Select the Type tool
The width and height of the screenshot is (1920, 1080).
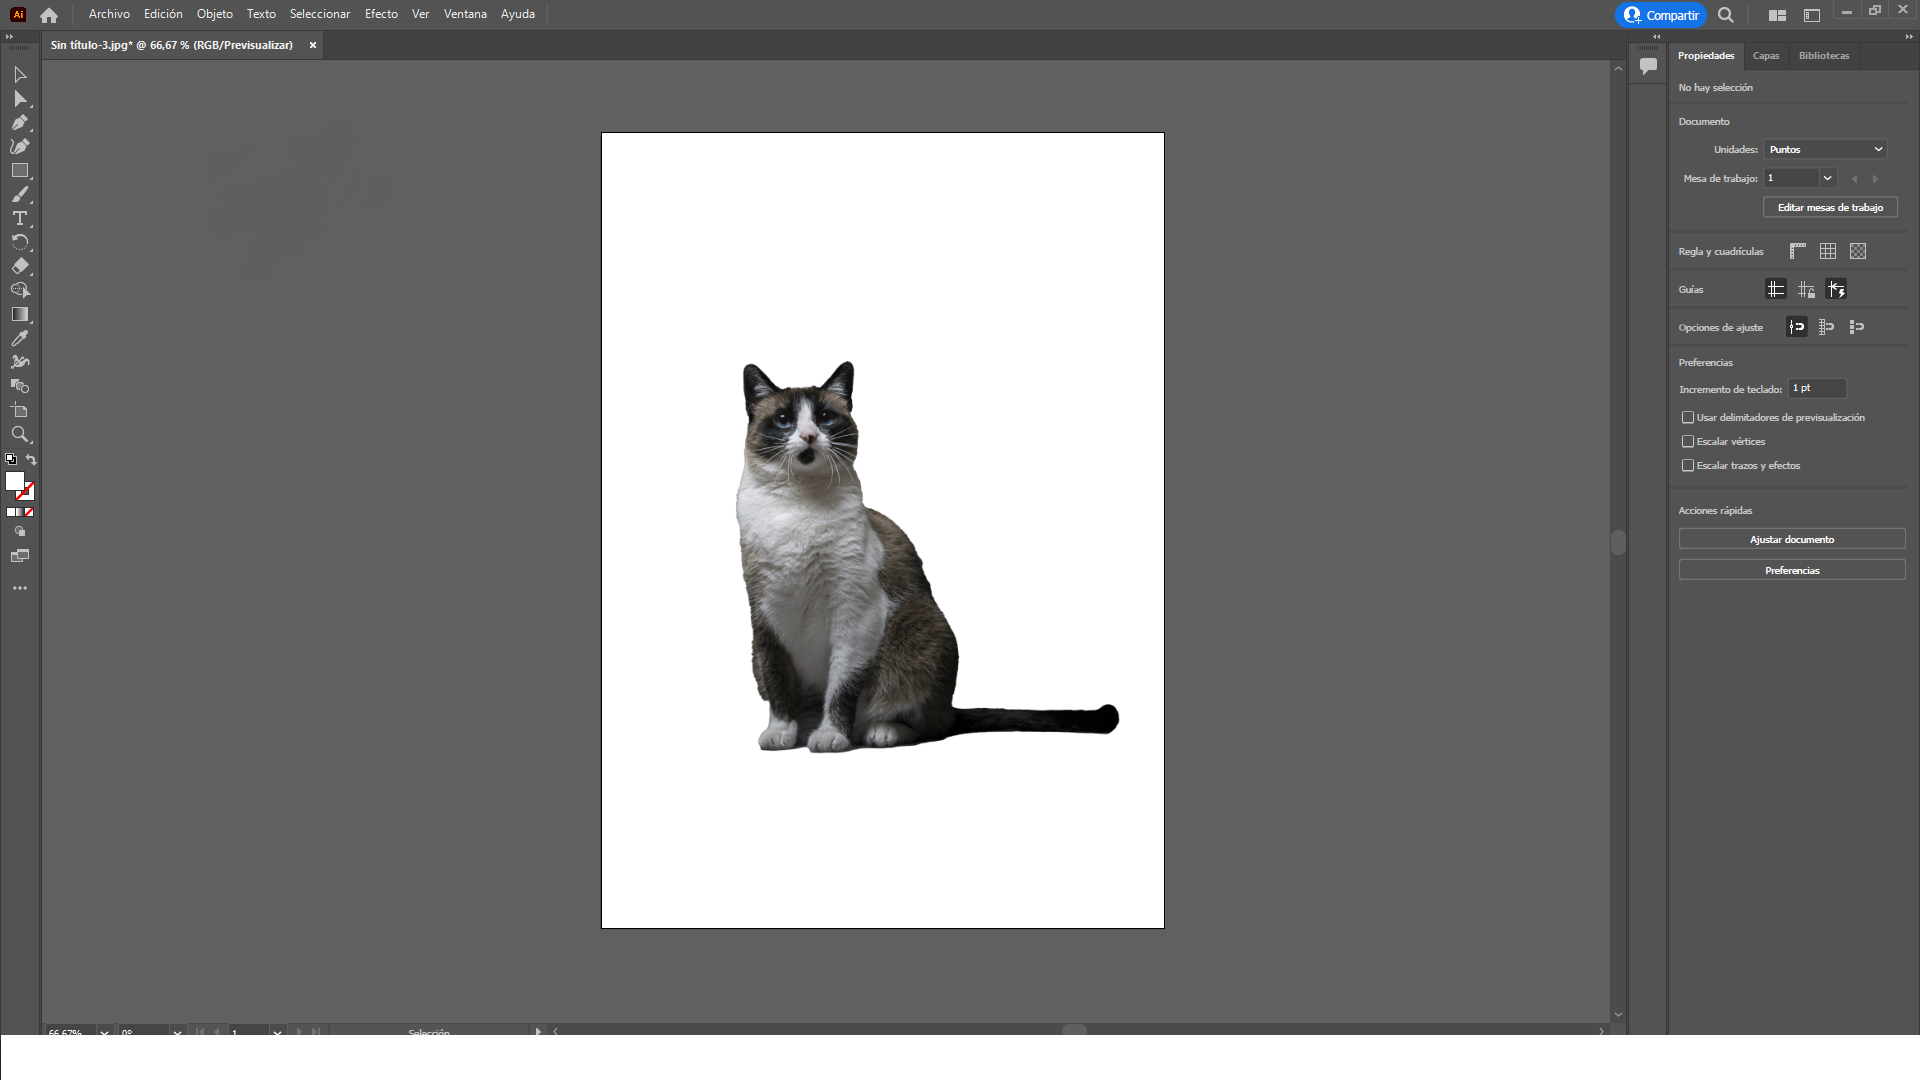point(19,219)
